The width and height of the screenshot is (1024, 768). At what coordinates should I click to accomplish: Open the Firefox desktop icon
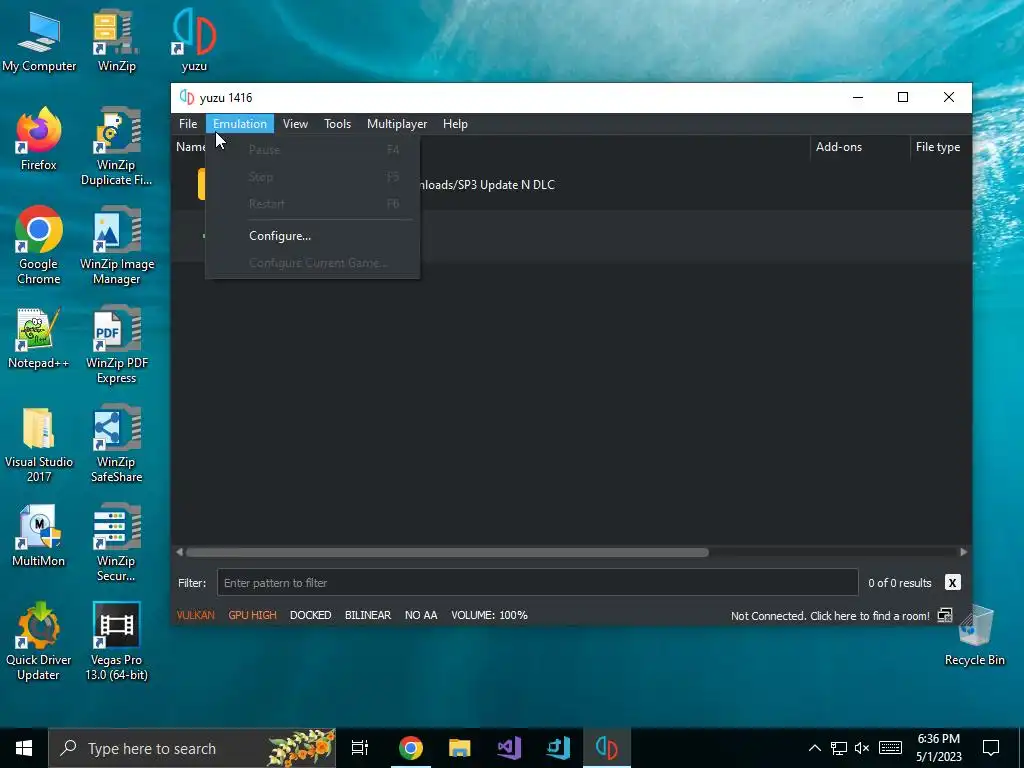coord(39,138)
